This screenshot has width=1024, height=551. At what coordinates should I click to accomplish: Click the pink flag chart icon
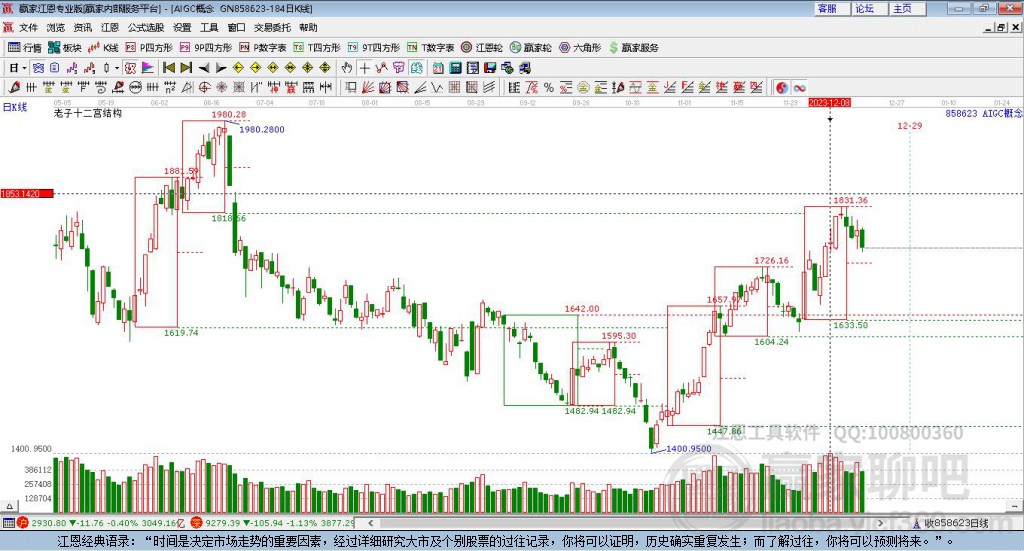point(148,68)
